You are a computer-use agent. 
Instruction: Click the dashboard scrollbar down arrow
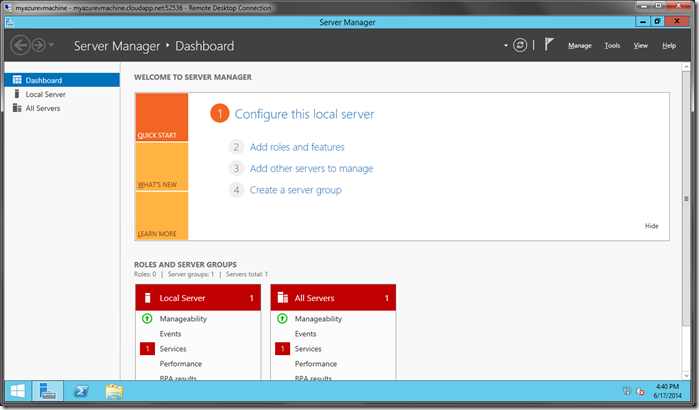coord(686,376)
